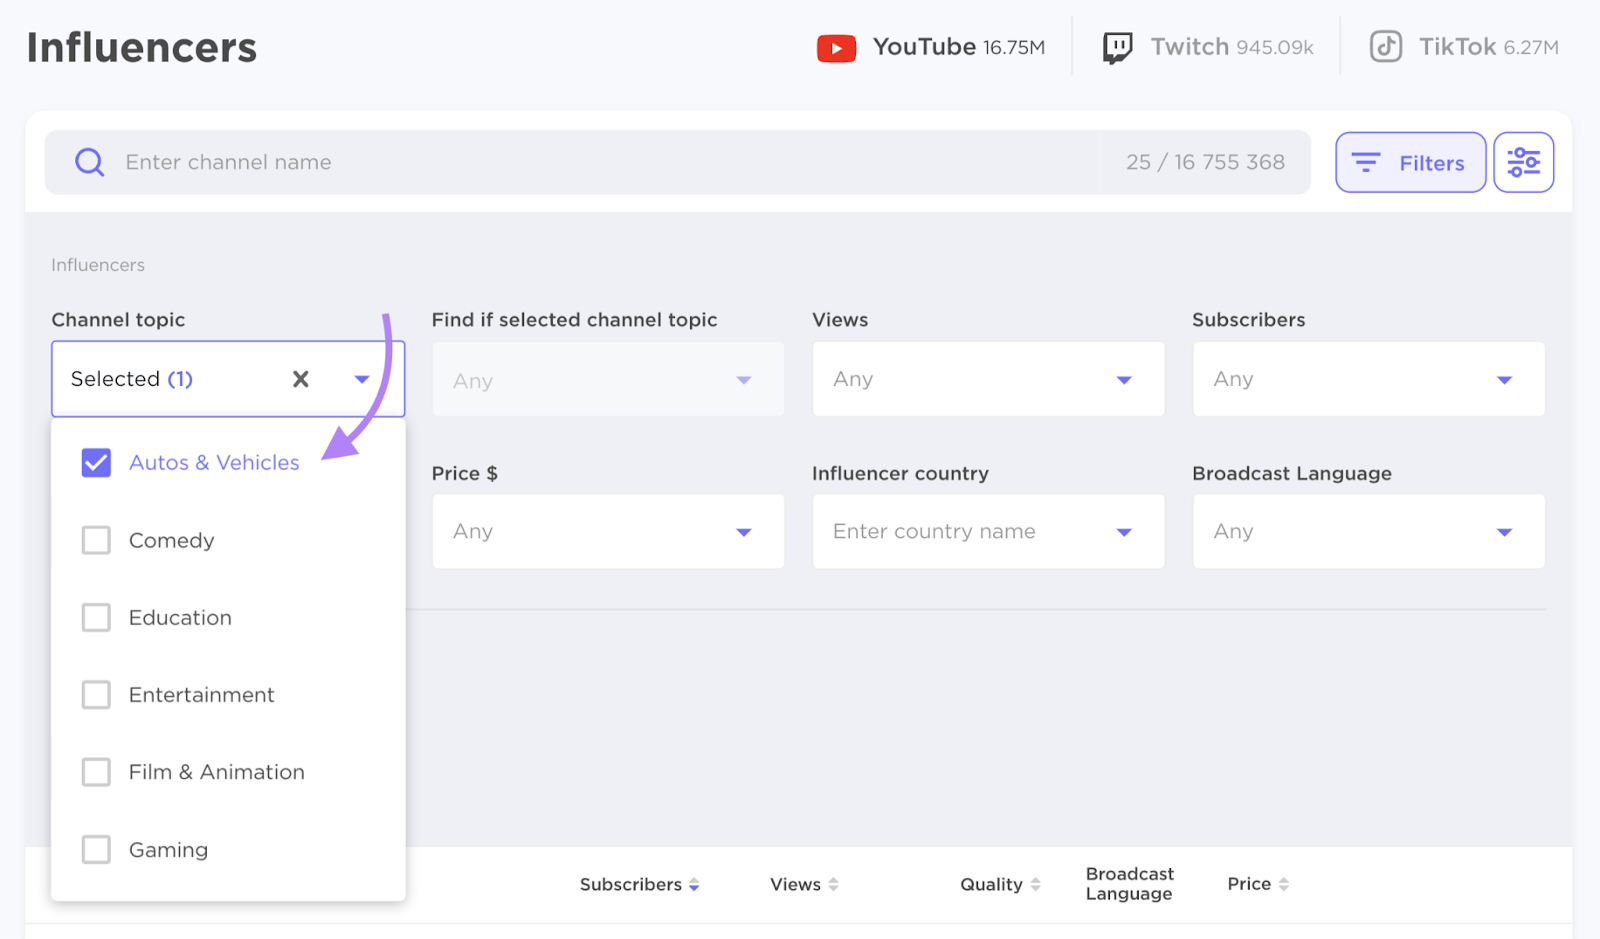This screenshot has width=1600, height=939.
Task: Check the Comedy topic checkbox
Action: click(x=96, y=540)
